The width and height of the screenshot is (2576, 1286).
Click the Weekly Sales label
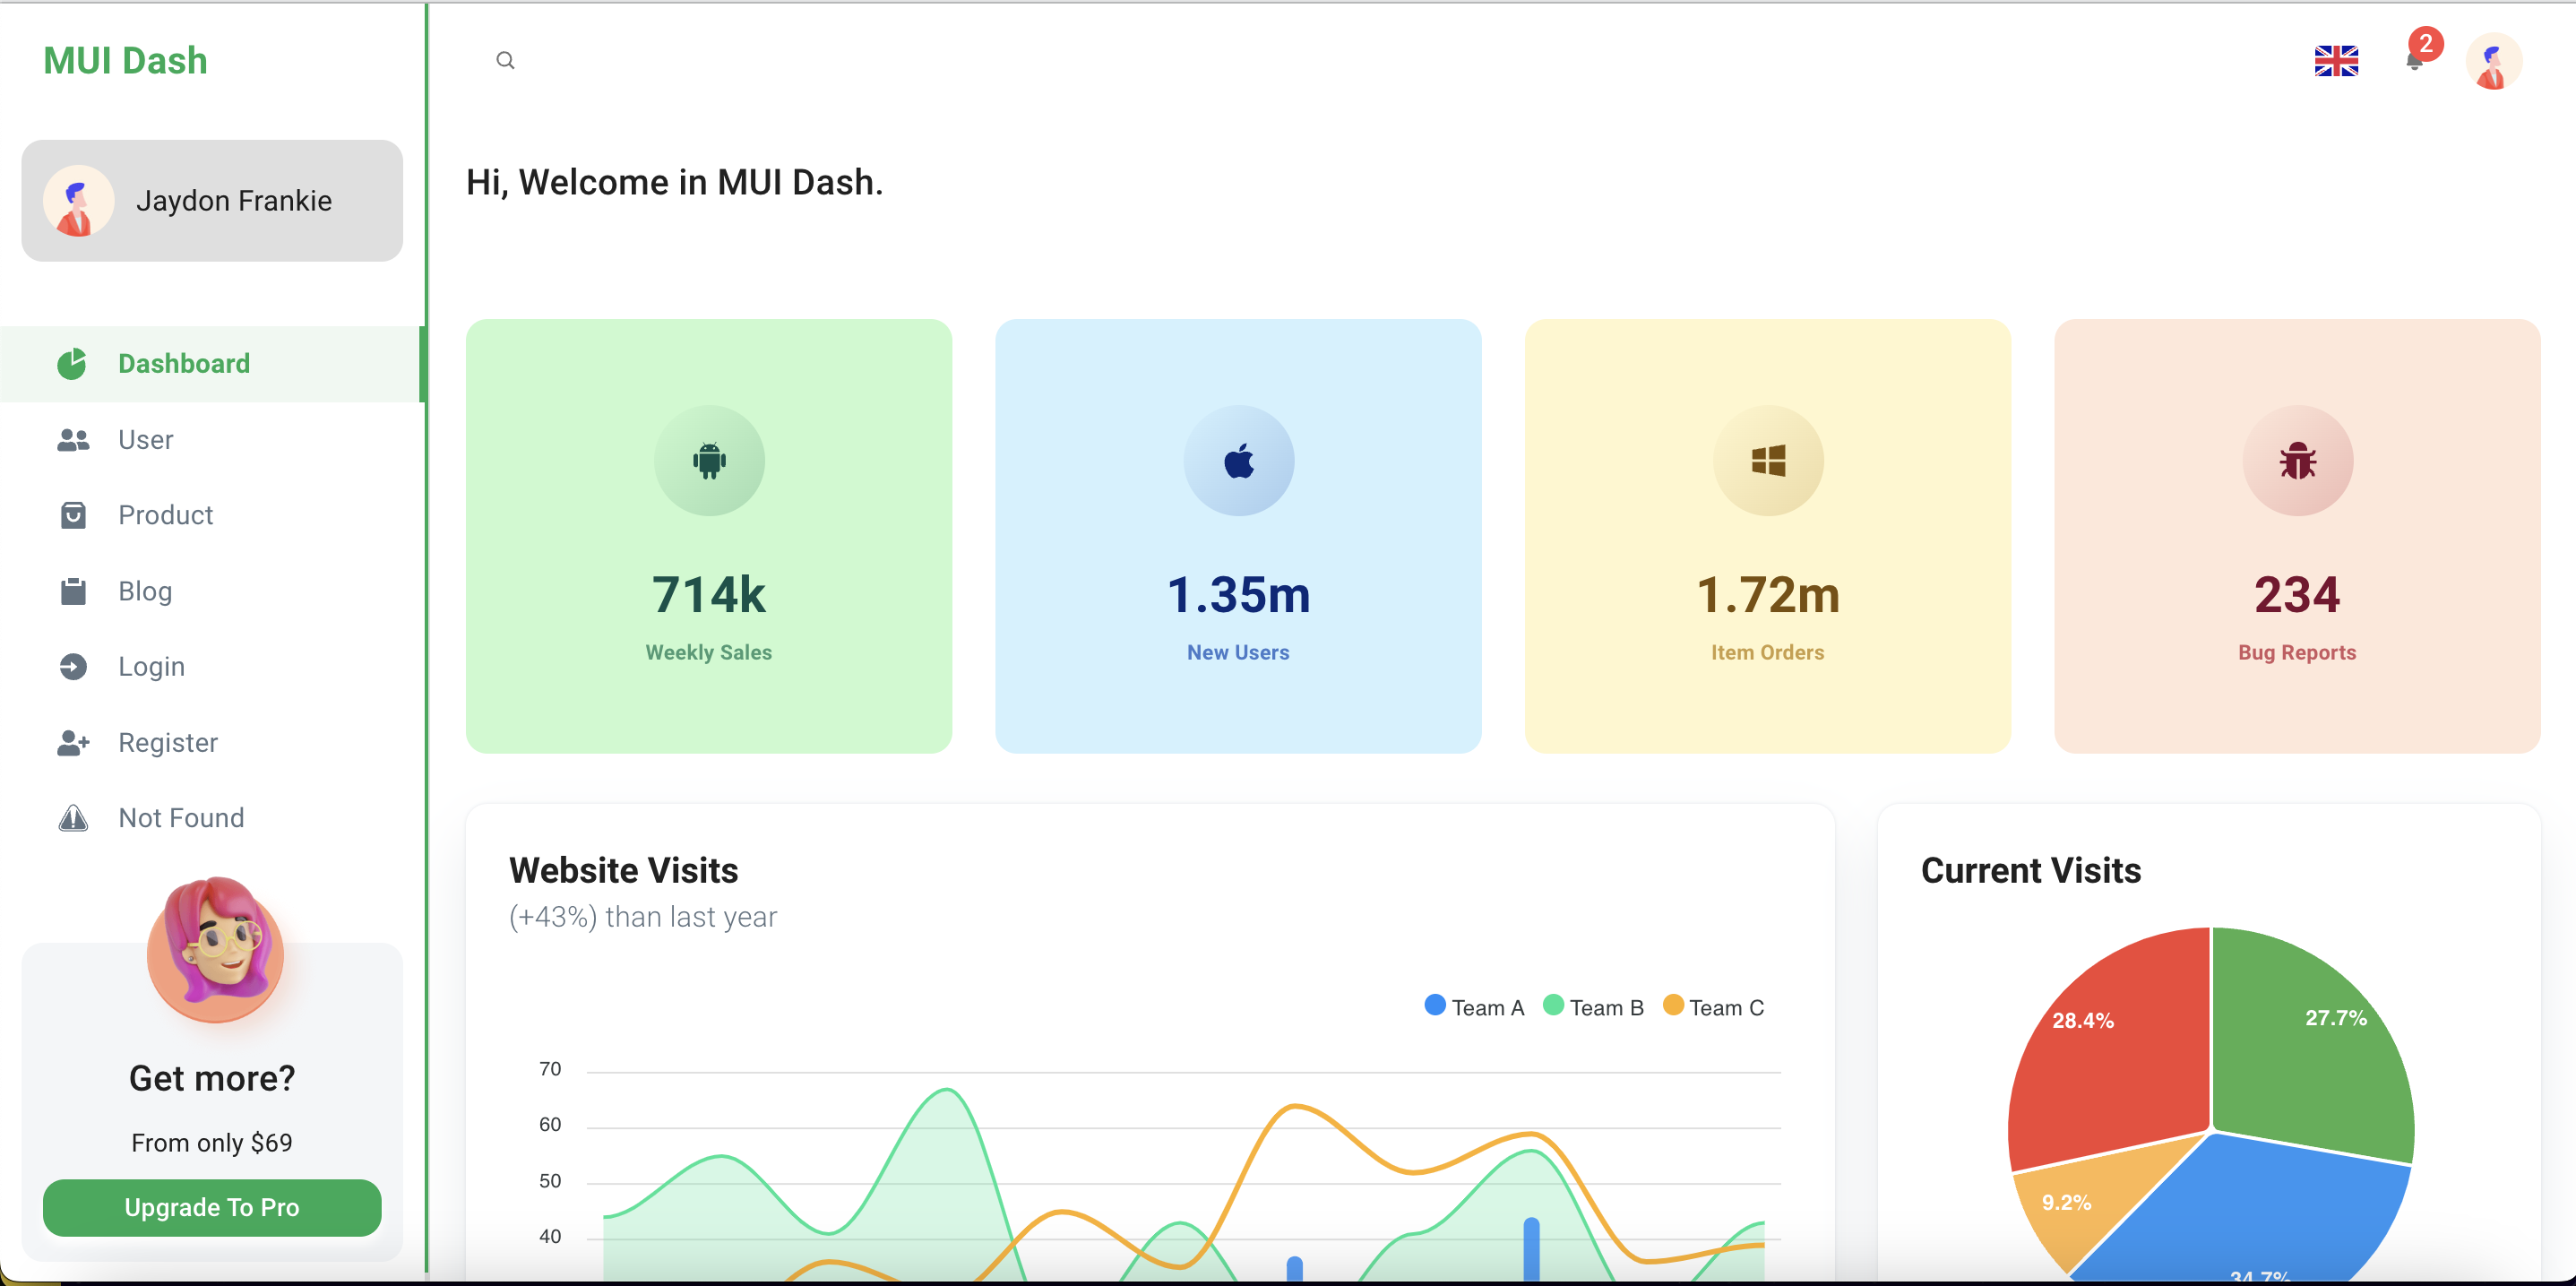pos(709,652)
